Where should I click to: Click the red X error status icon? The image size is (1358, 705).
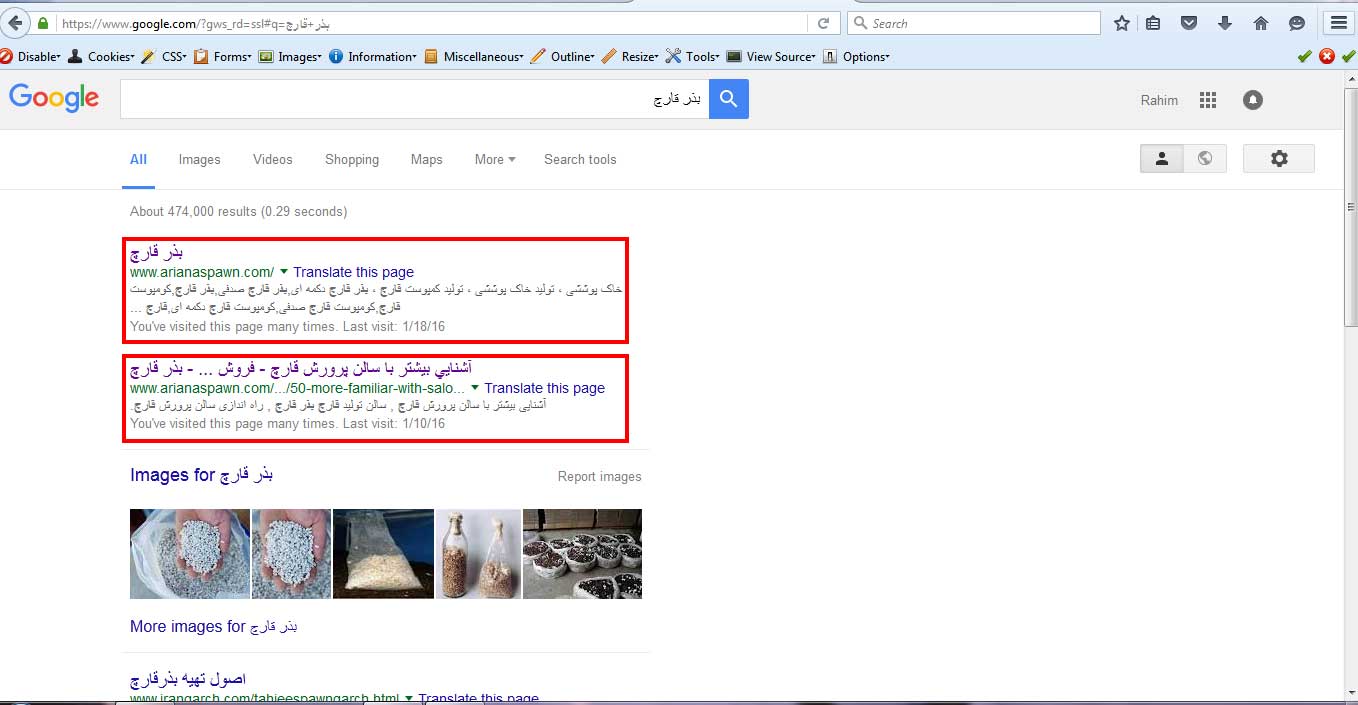[1327, 56]
